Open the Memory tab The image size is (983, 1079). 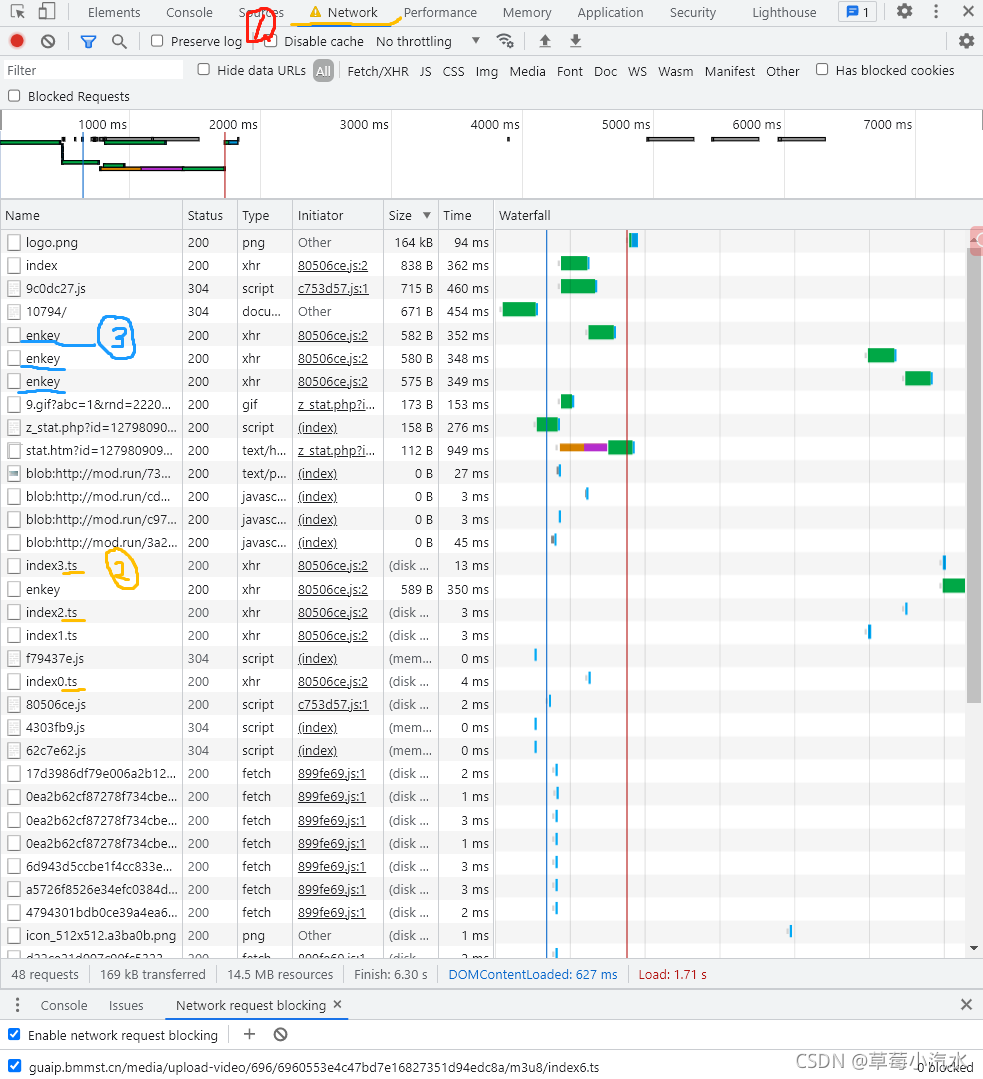tap(527, 12)
